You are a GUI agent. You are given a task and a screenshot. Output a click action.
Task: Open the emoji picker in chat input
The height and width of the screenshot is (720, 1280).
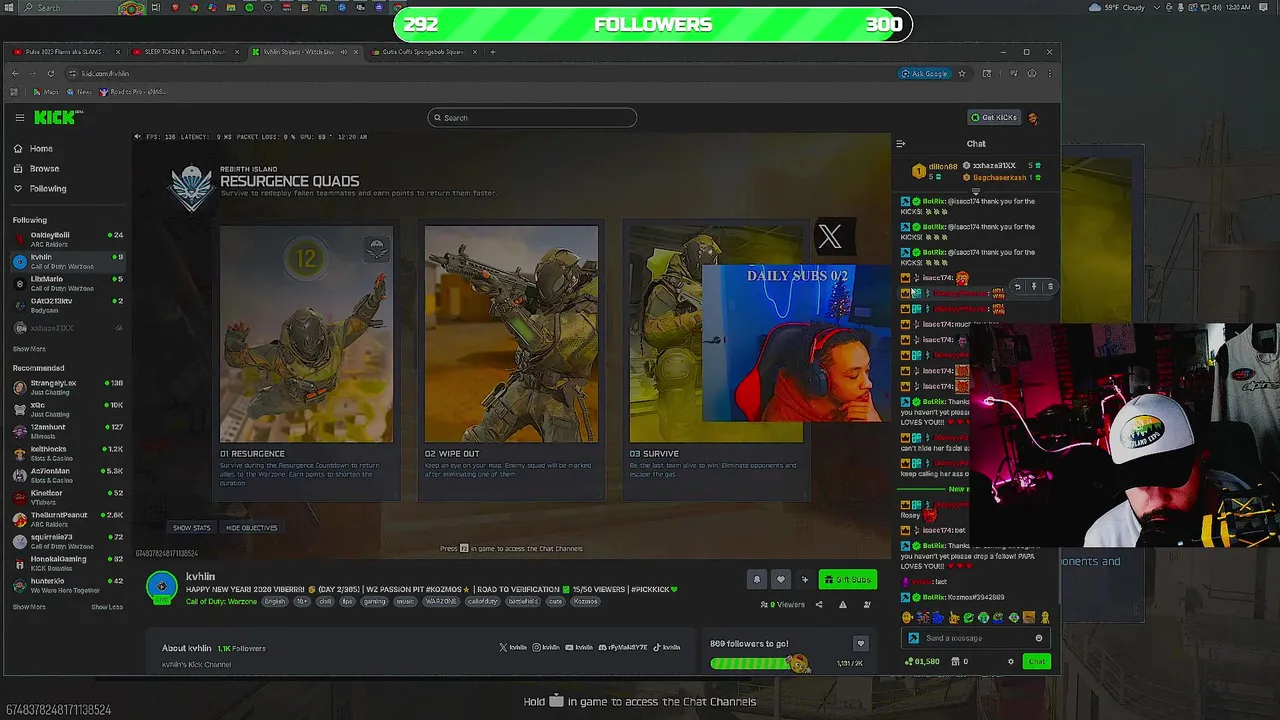pos(1038,638)
